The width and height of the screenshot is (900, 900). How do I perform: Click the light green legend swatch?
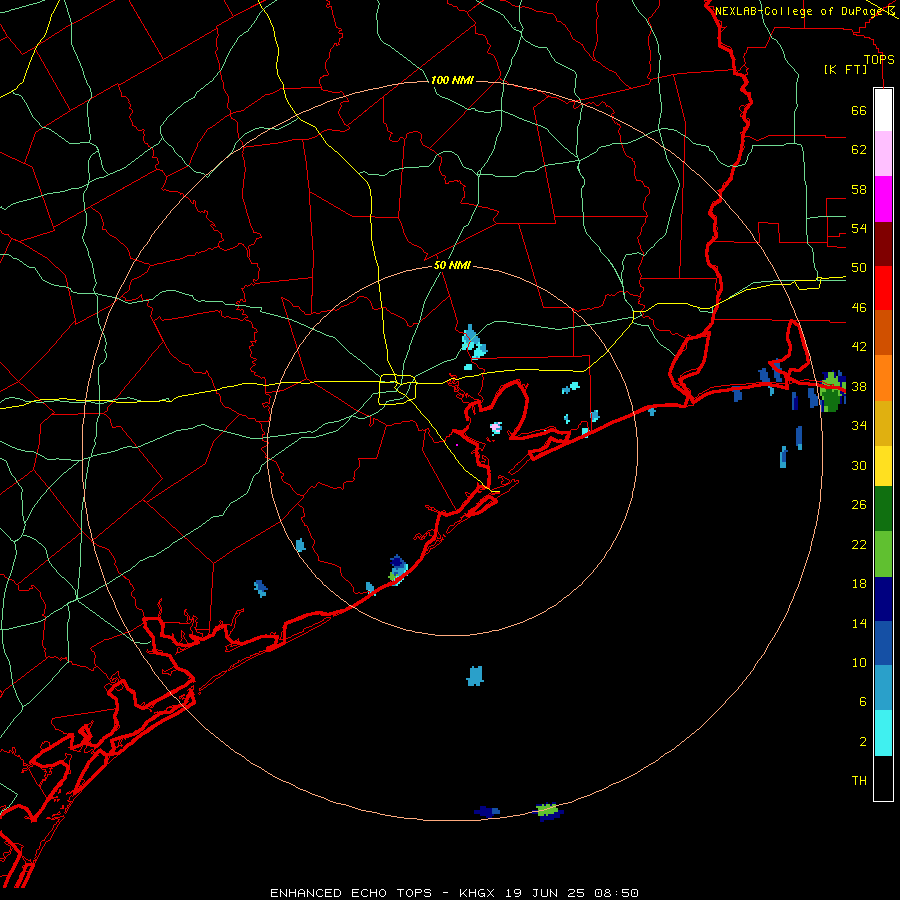pyautogui.click(x=883, y=554)
